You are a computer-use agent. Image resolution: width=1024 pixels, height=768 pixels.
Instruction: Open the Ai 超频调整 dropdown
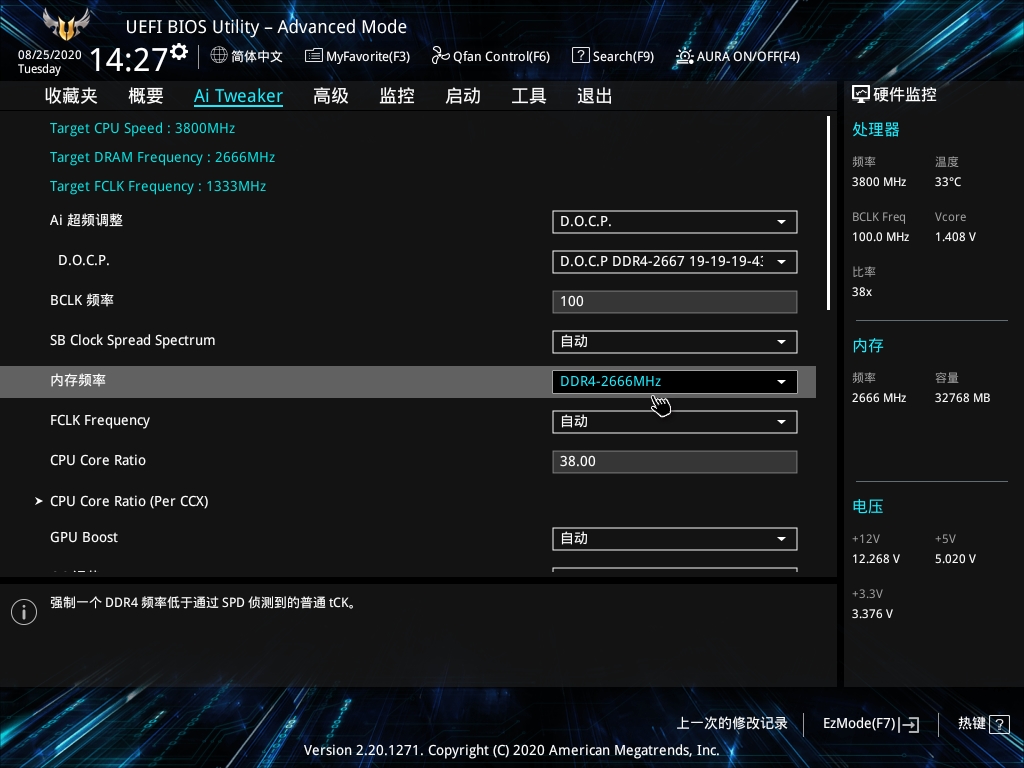tap(675, 221)
